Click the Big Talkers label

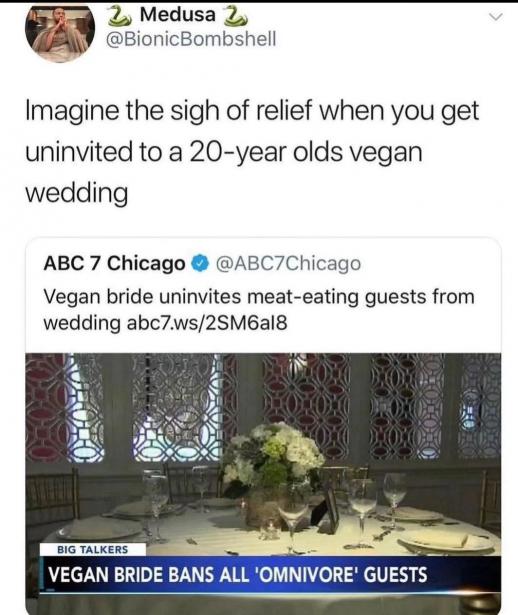pos(93,549)
